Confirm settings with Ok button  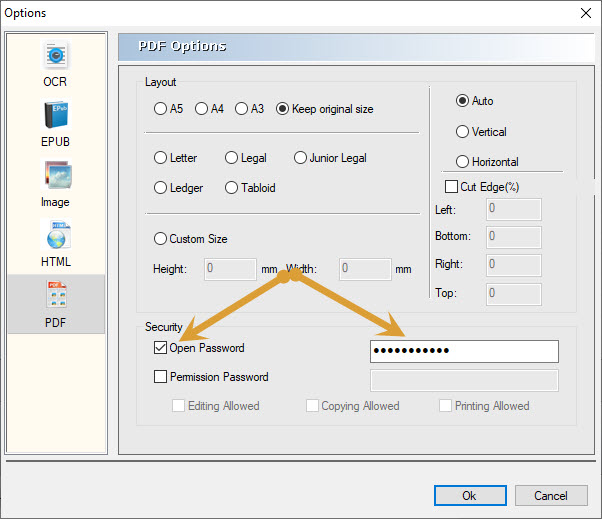(470, 496)
